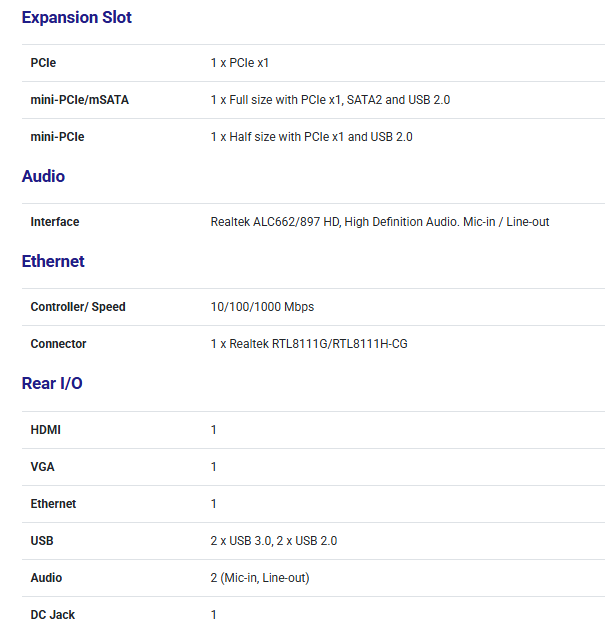
Task: Click the PCIe row label
Action: [43, 63]
